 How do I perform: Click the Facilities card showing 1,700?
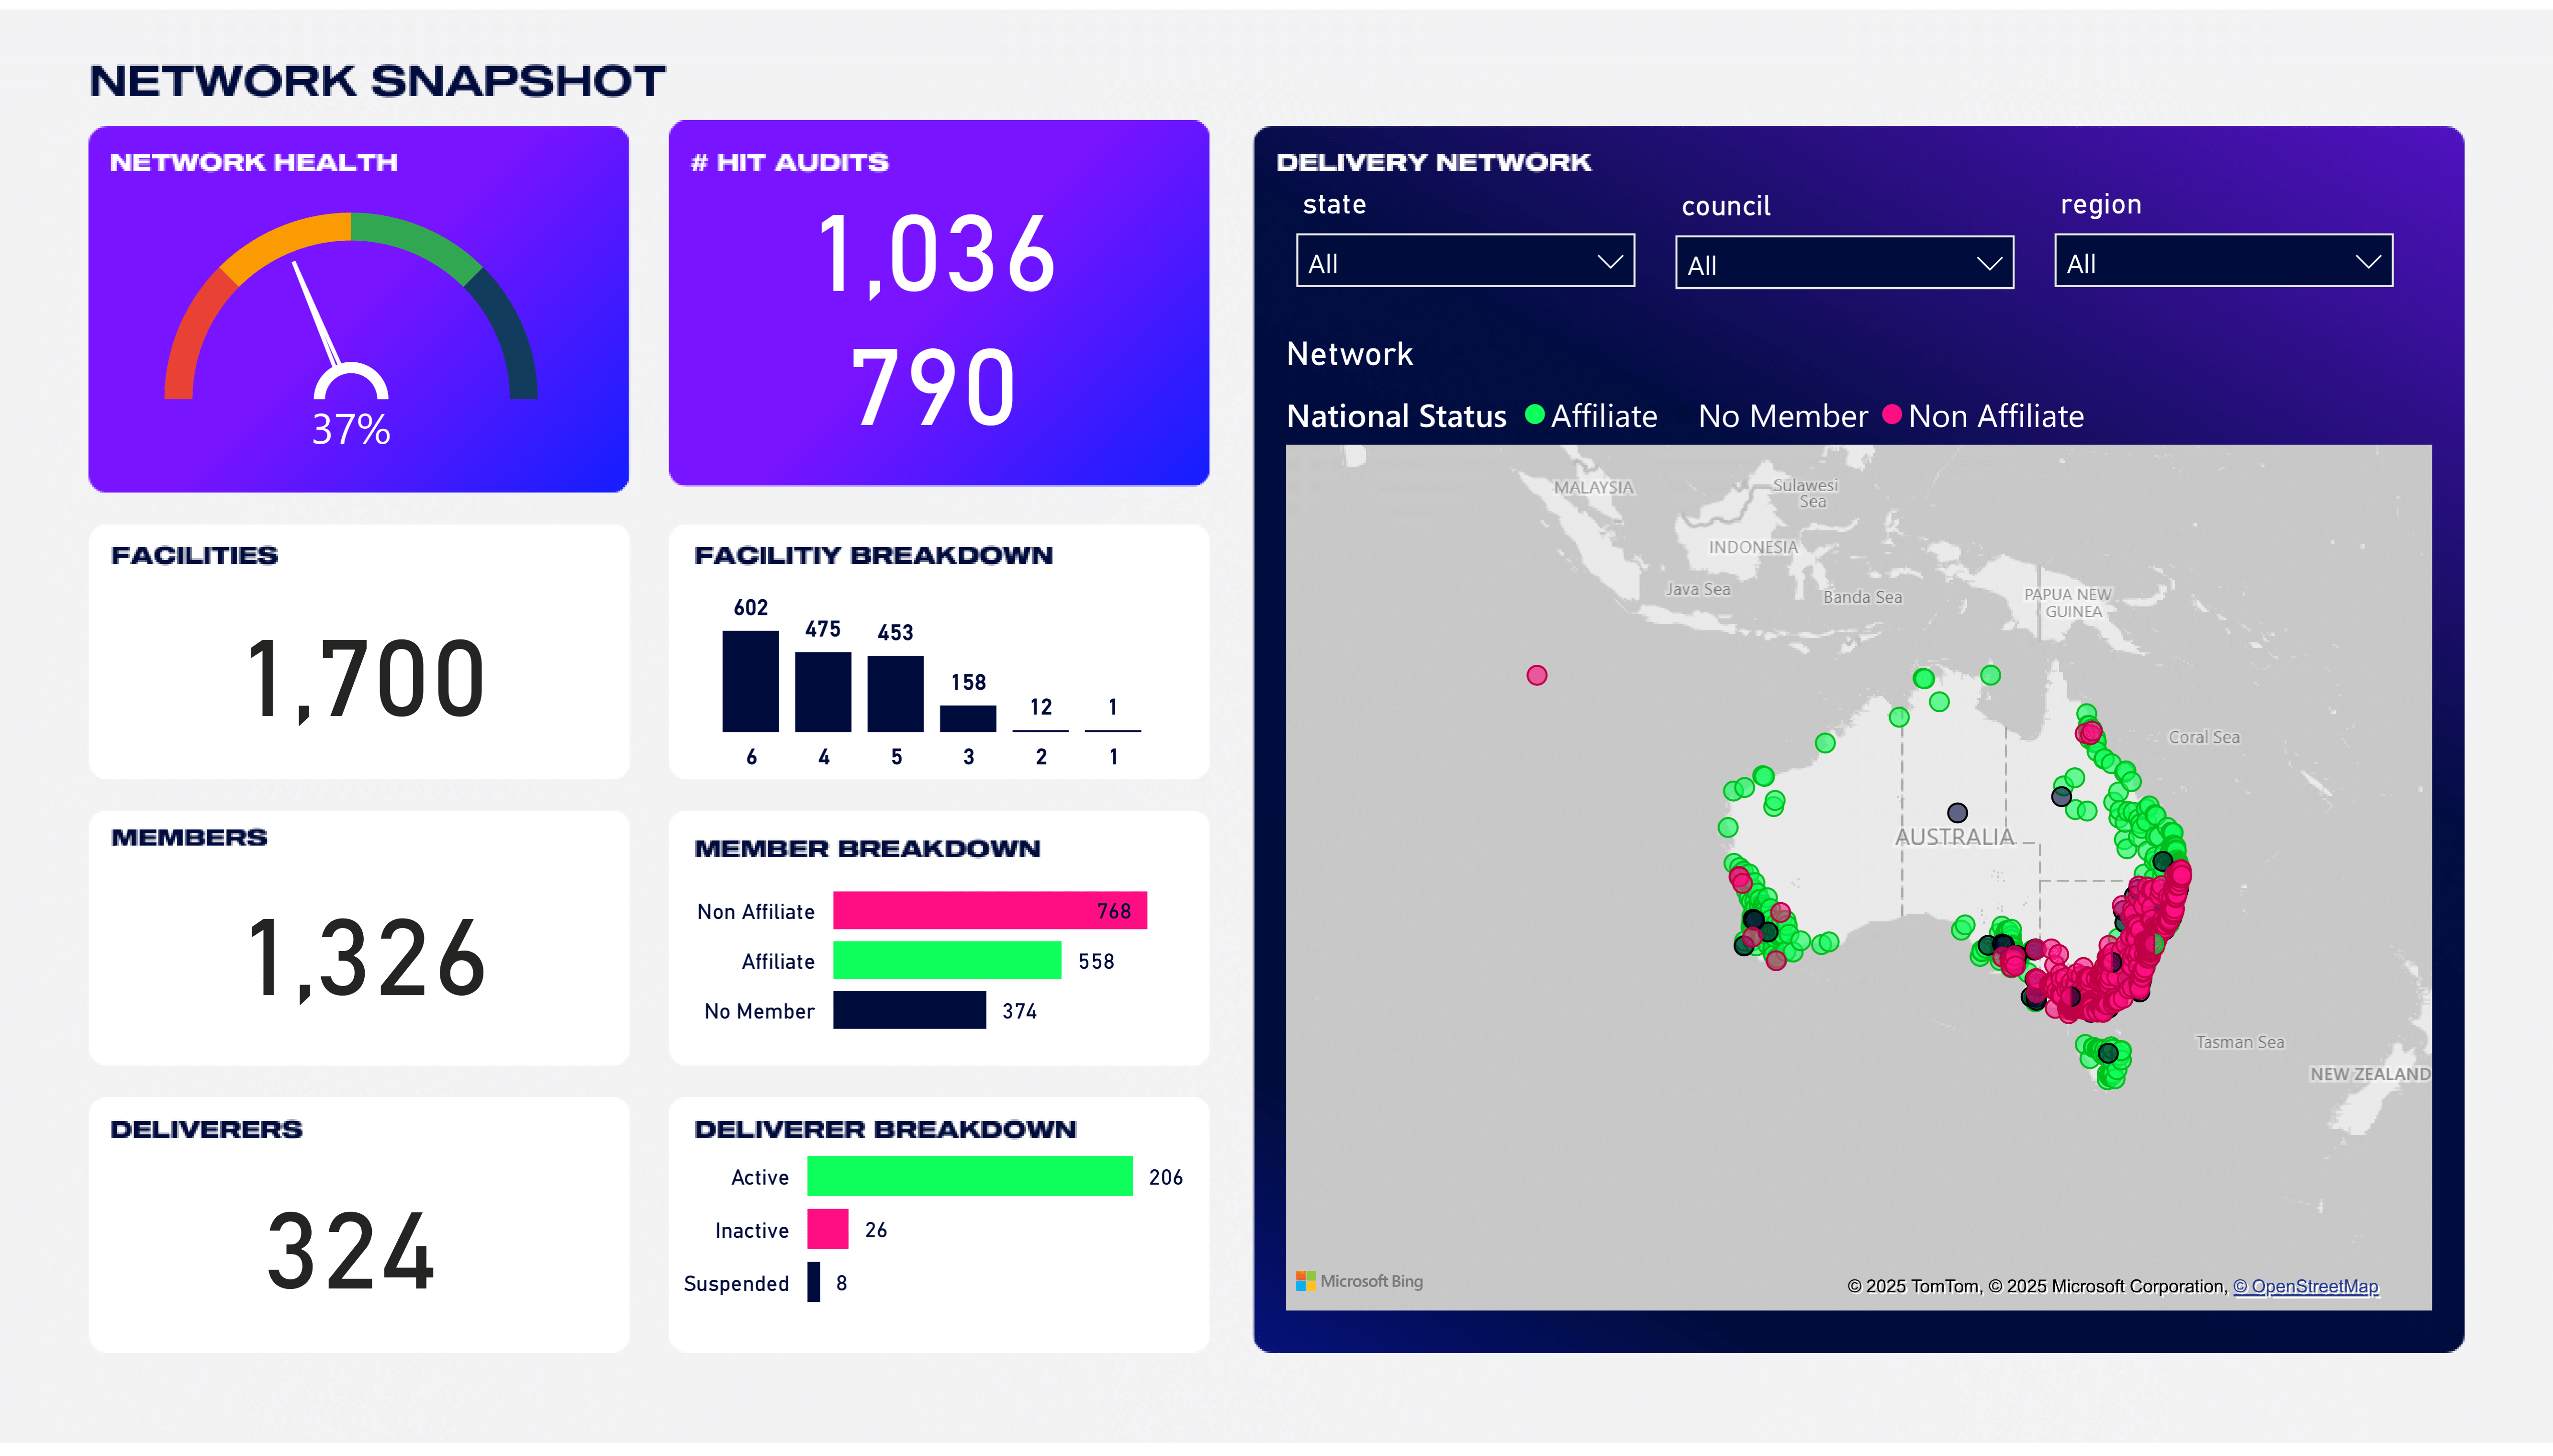365,679
